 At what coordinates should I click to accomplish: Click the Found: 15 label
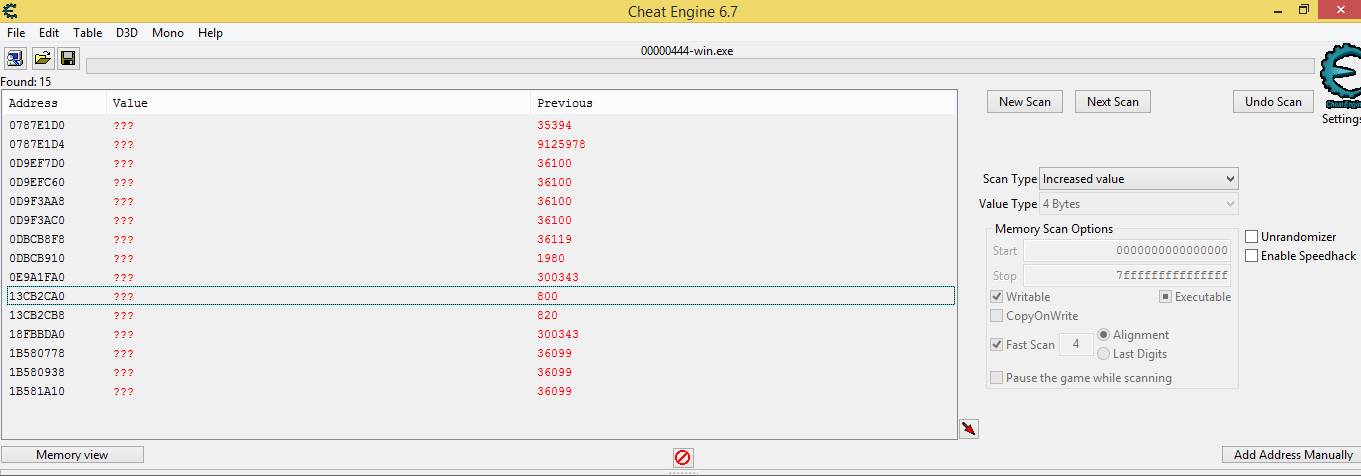tap(26, 82)
